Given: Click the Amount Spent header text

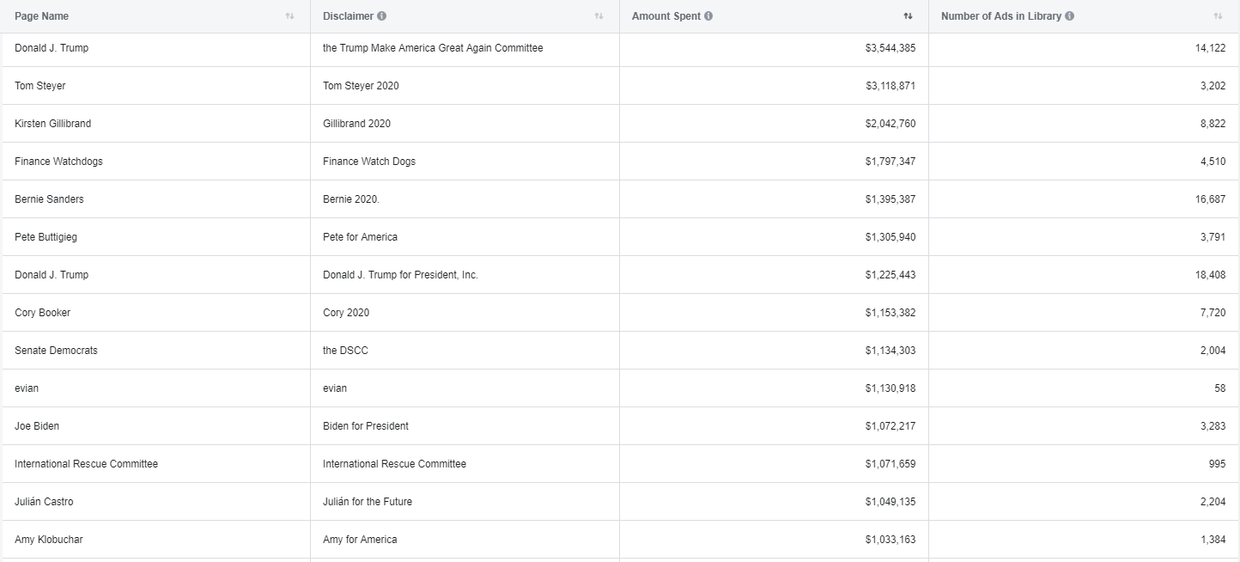Looking at the screenshot, I should click(666, 16).
